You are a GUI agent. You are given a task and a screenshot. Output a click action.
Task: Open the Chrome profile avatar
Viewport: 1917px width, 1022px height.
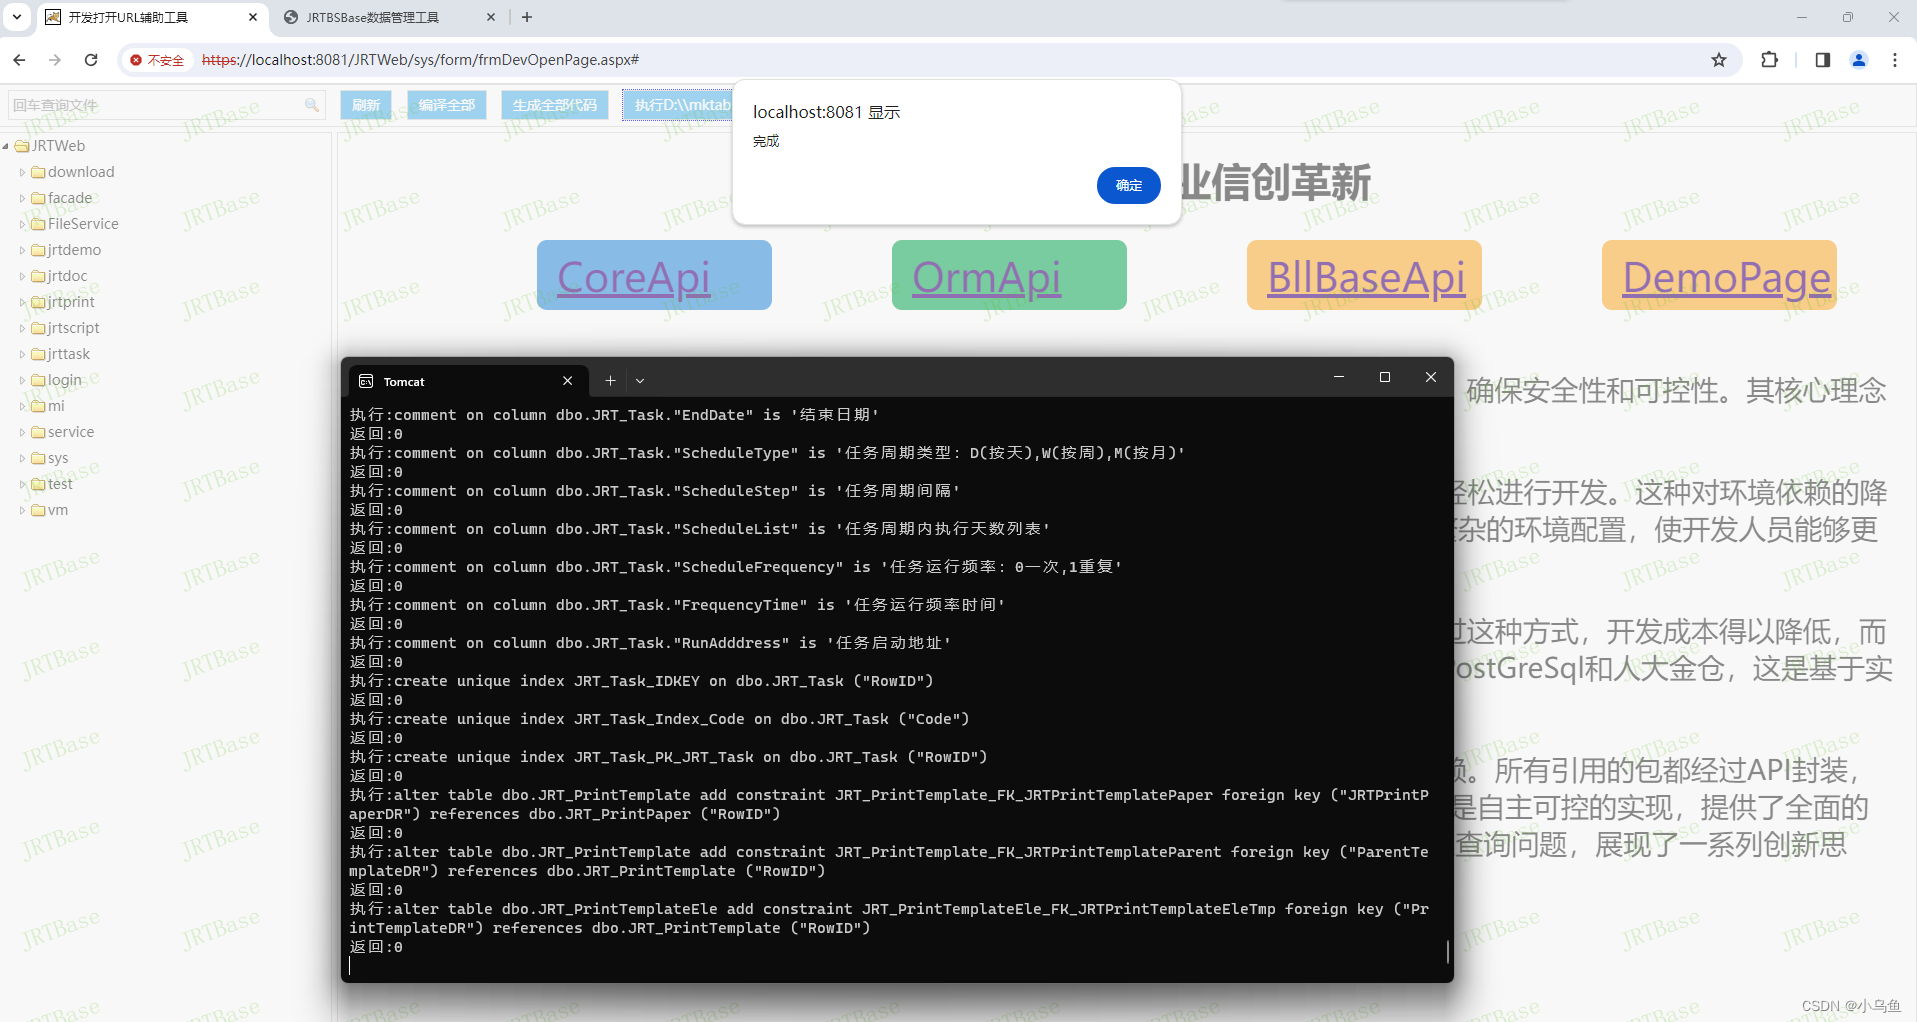pos(1859,60)
